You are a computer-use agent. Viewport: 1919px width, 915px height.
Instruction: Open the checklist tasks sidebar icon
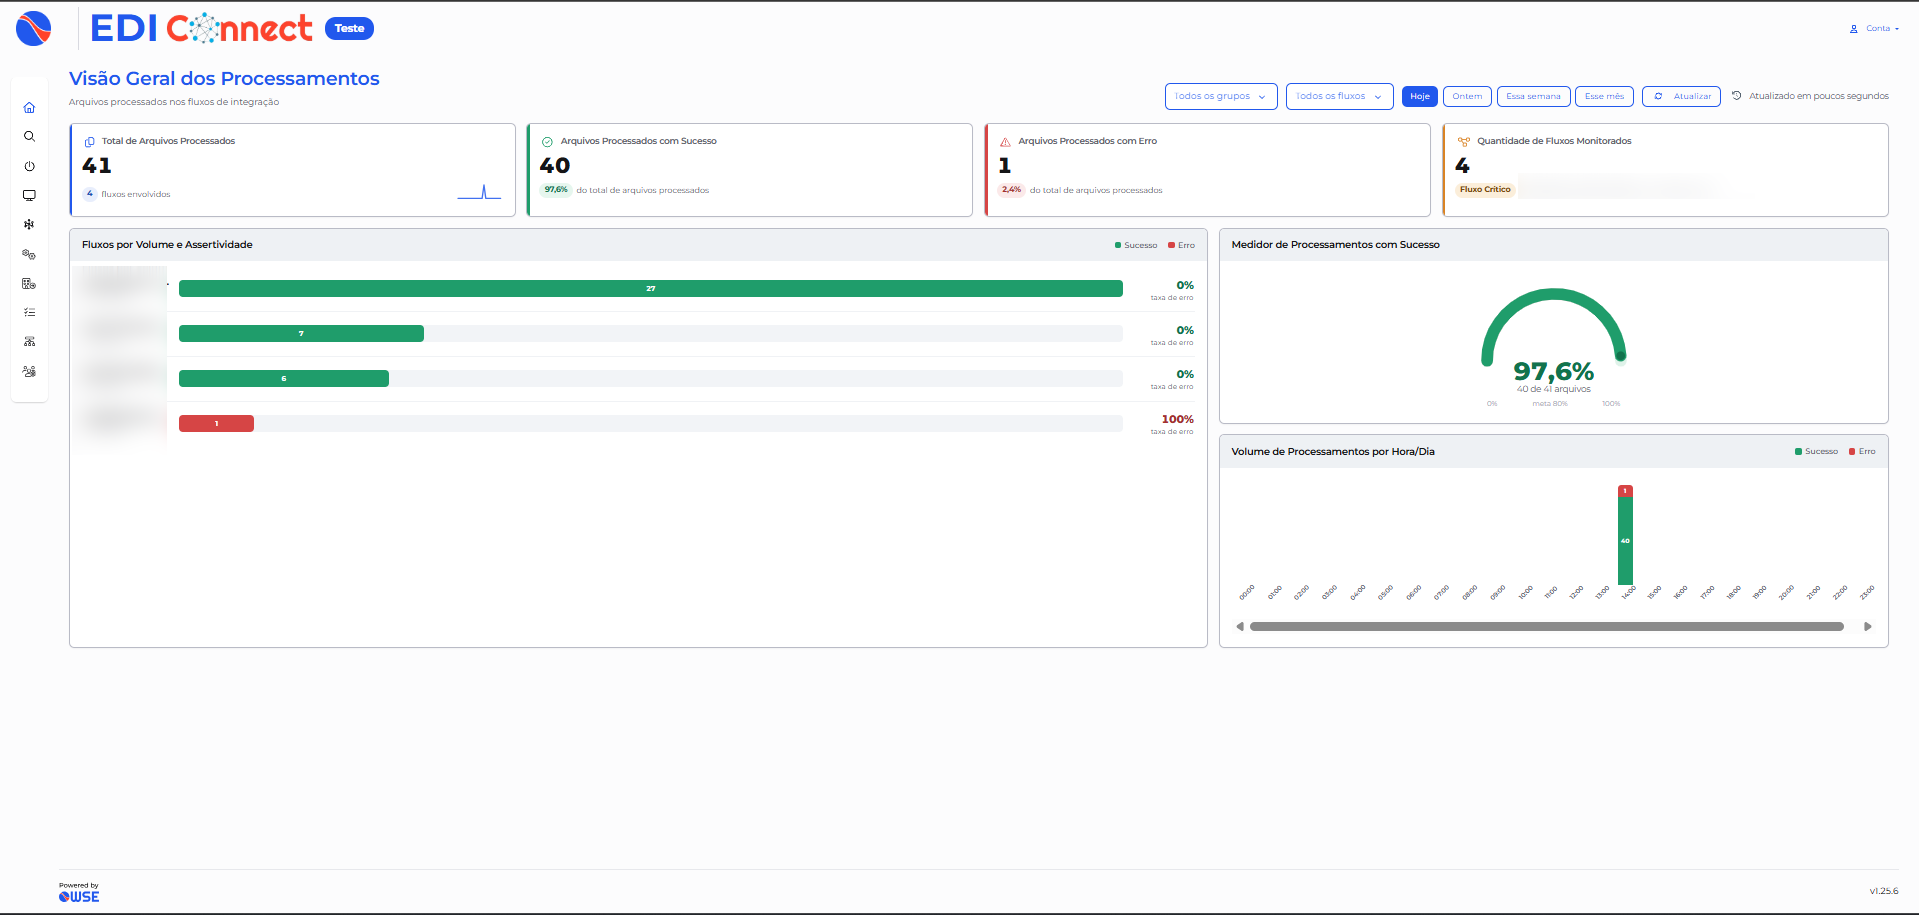click(29, 312)
